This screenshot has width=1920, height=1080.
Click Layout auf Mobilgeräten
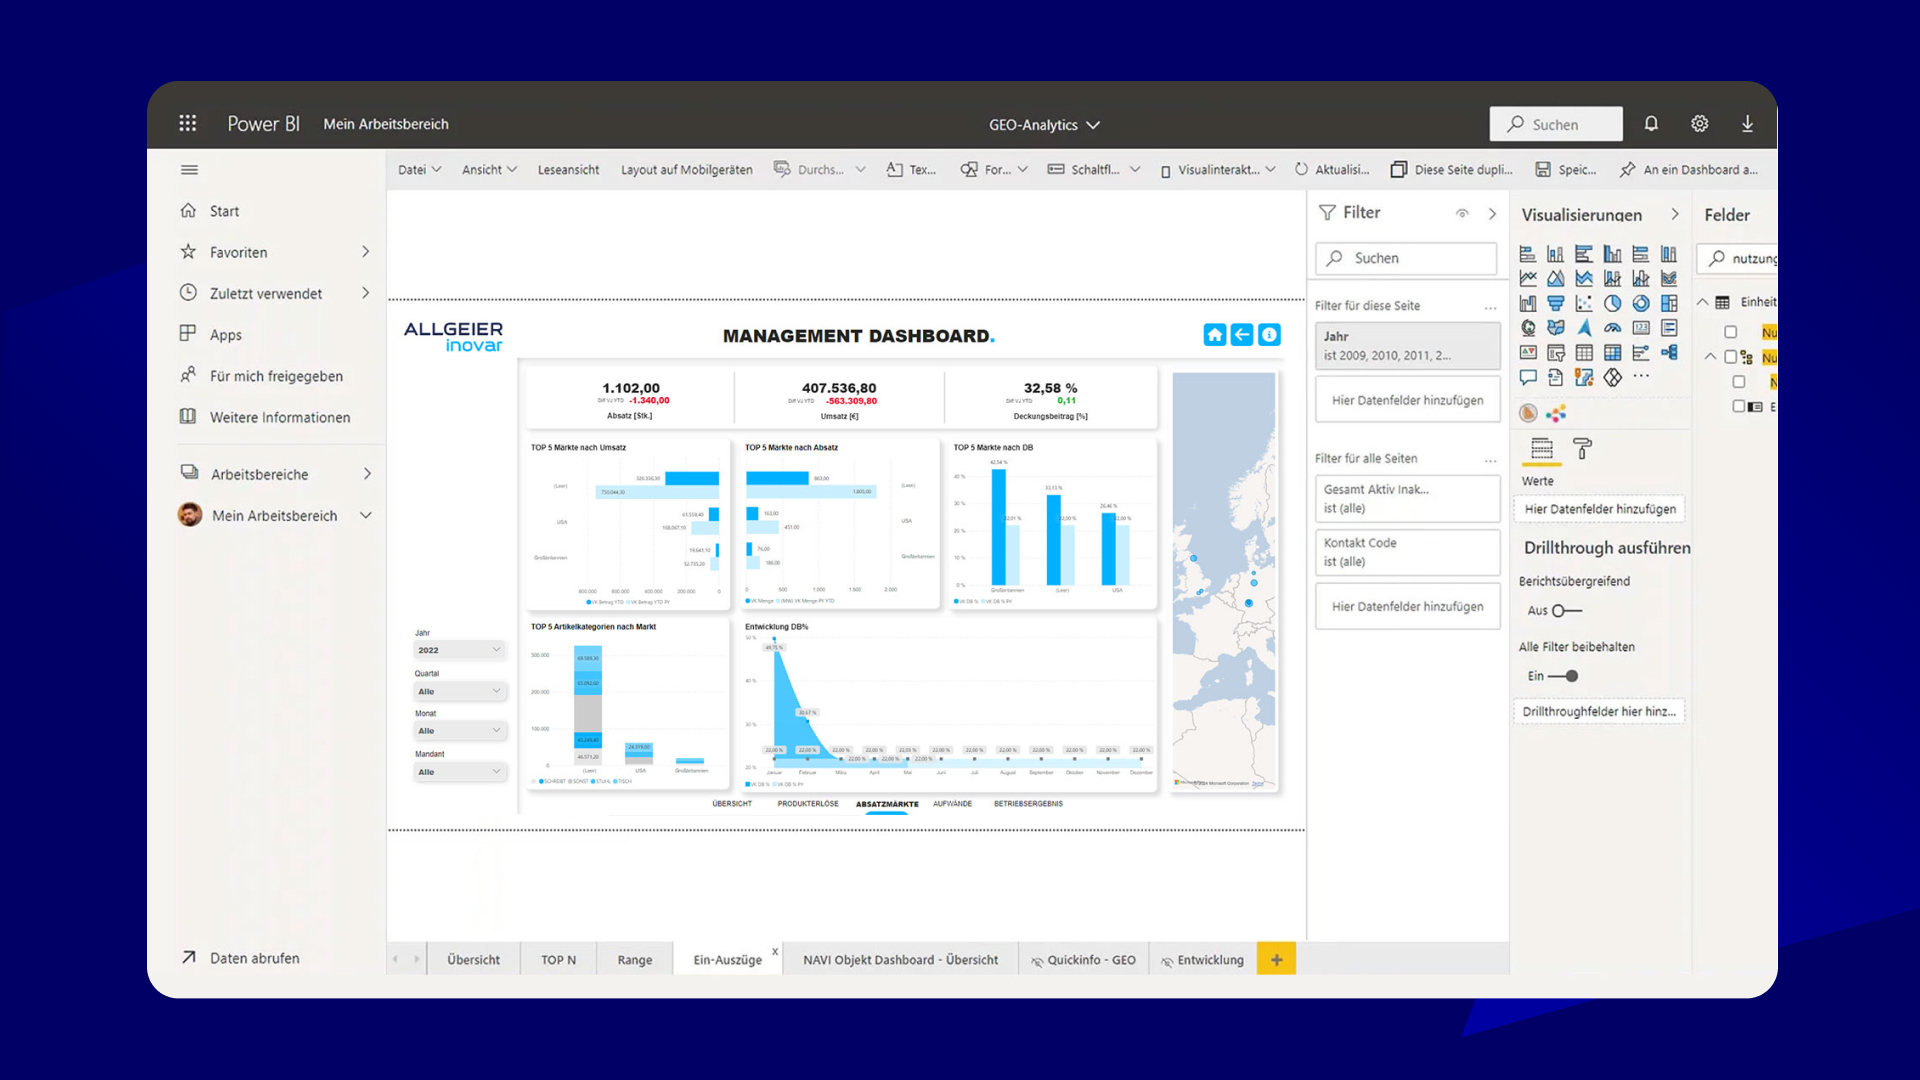tap(686, 170)
